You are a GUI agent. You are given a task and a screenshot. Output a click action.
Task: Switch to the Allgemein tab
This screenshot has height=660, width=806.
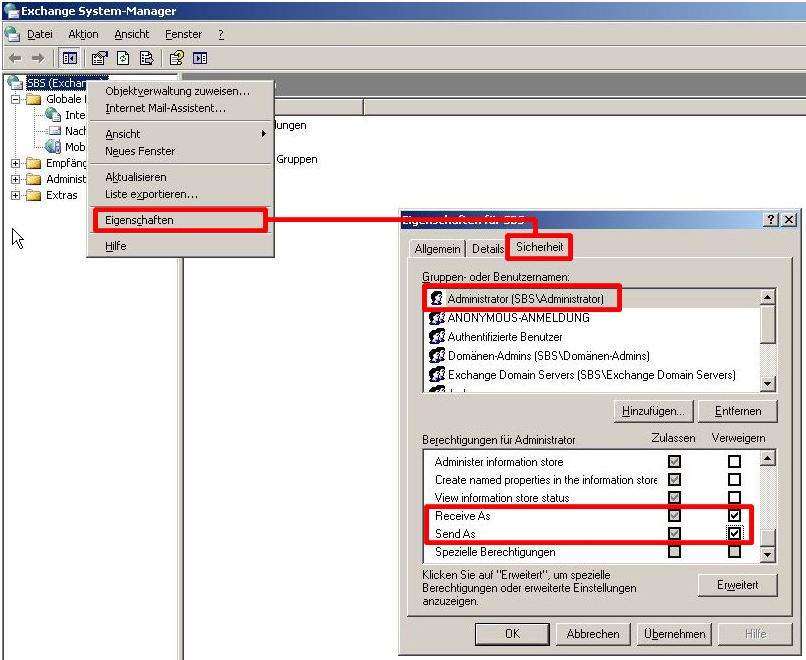[x=437, y=248]
